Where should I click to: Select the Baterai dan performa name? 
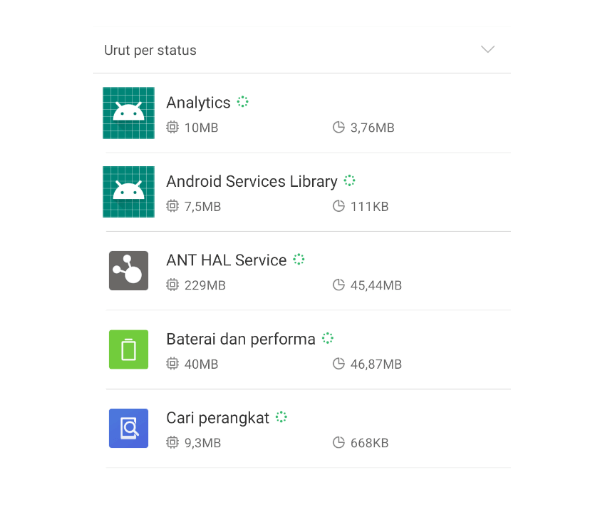241,339
